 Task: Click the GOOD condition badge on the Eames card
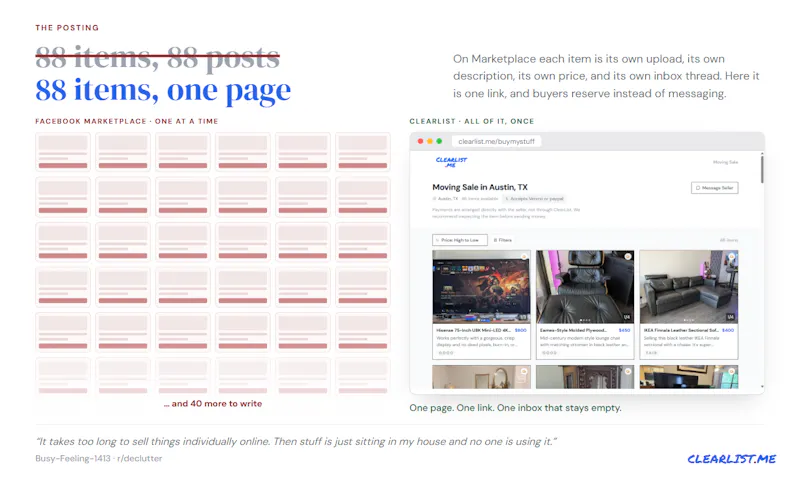[549, 353]
